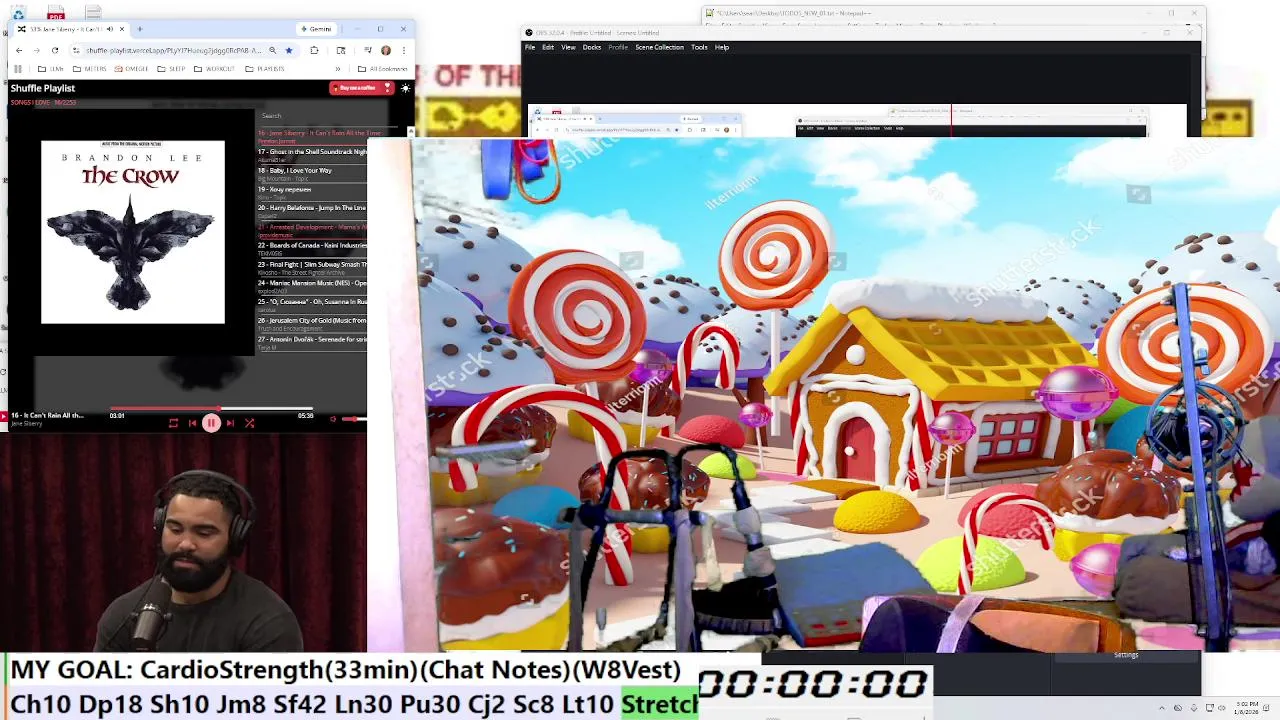Open Chrome extensions puzzle icon
1280x720 pixels.
pyautogui.click(x=314, y=50)
